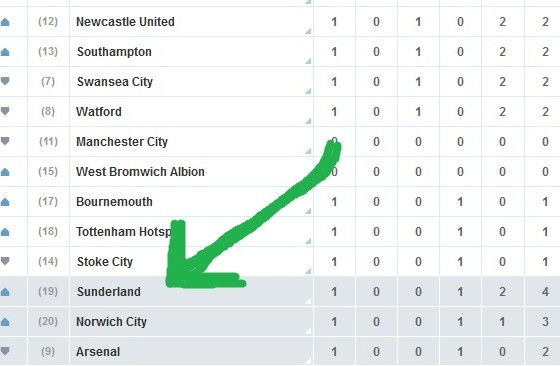Expand the Newcastle United row corner triangle
This screenshot has width=560, height=366.
pos(308,31)
